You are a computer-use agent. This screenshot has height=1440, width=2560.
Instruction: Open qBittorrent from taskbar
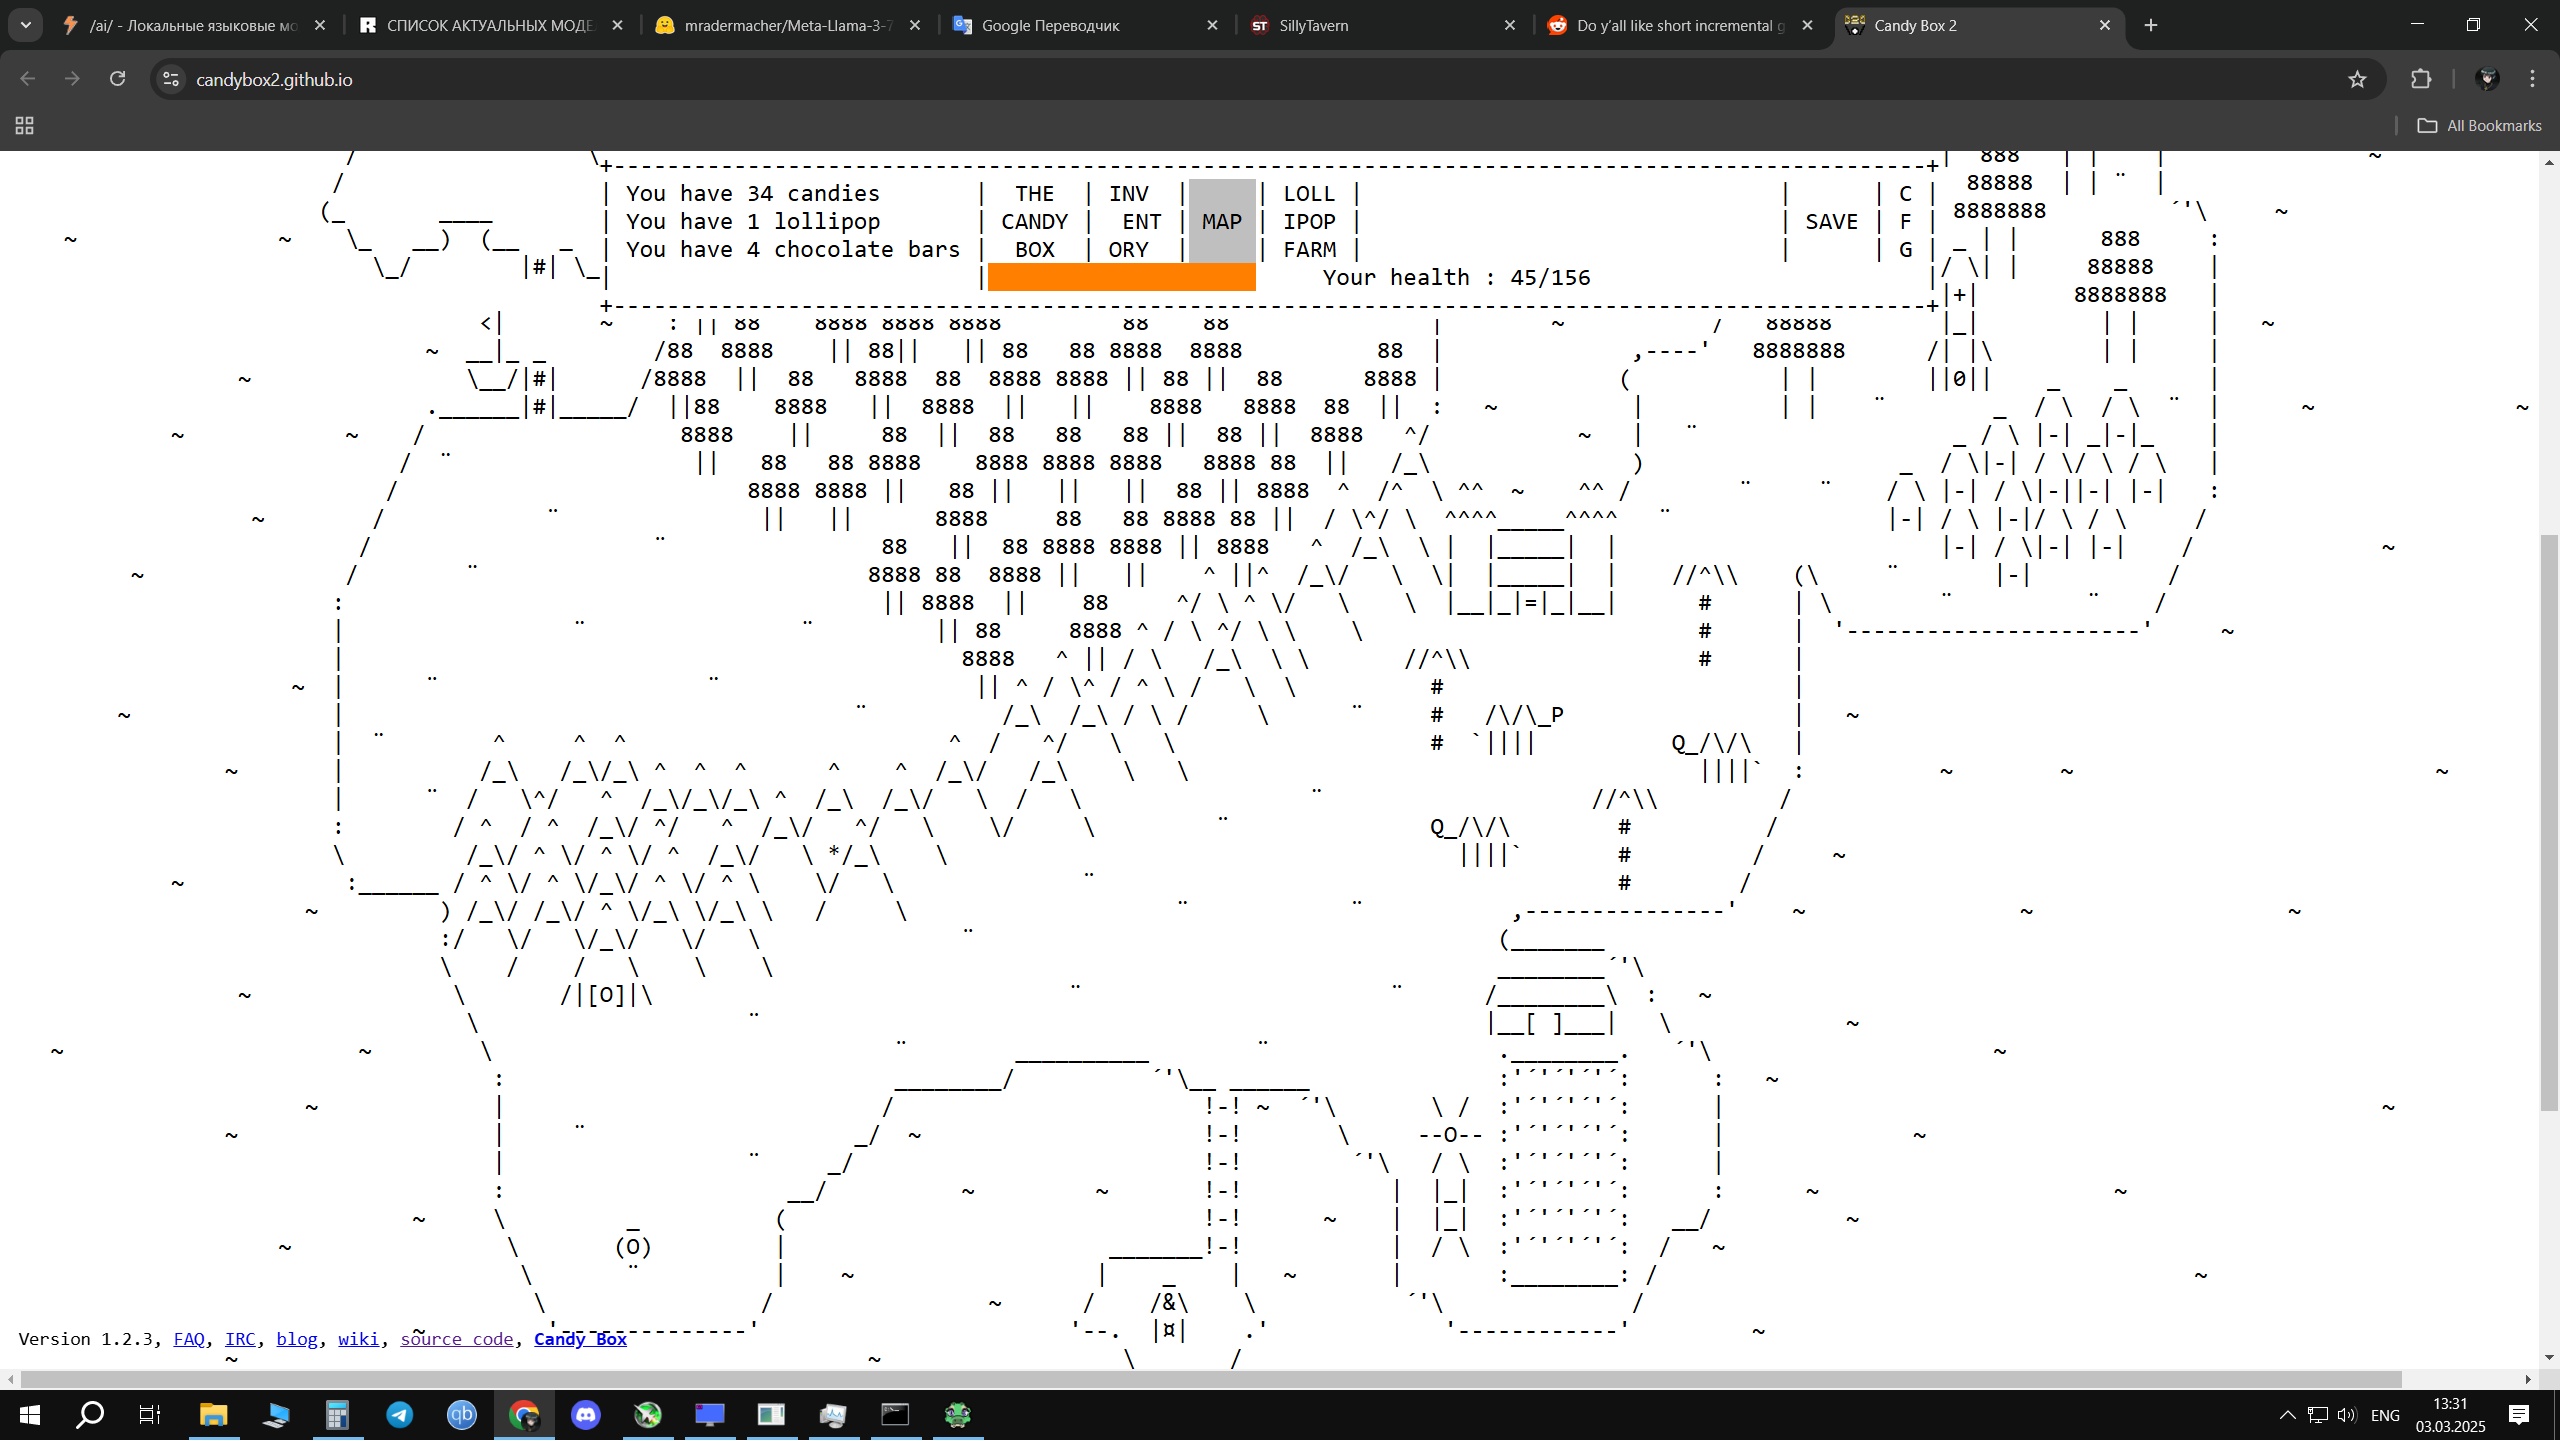tap(462, 1415)
